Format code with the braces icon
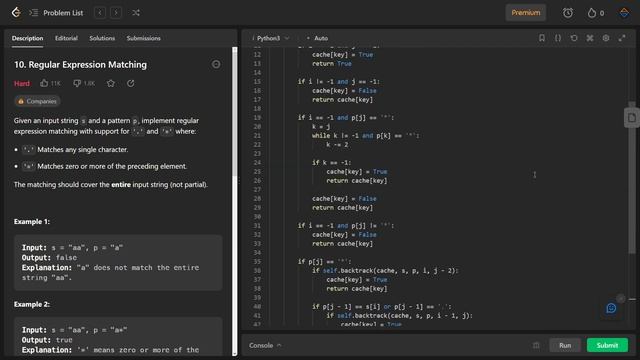This screenshot has width=640, height=360. (558, 38)
